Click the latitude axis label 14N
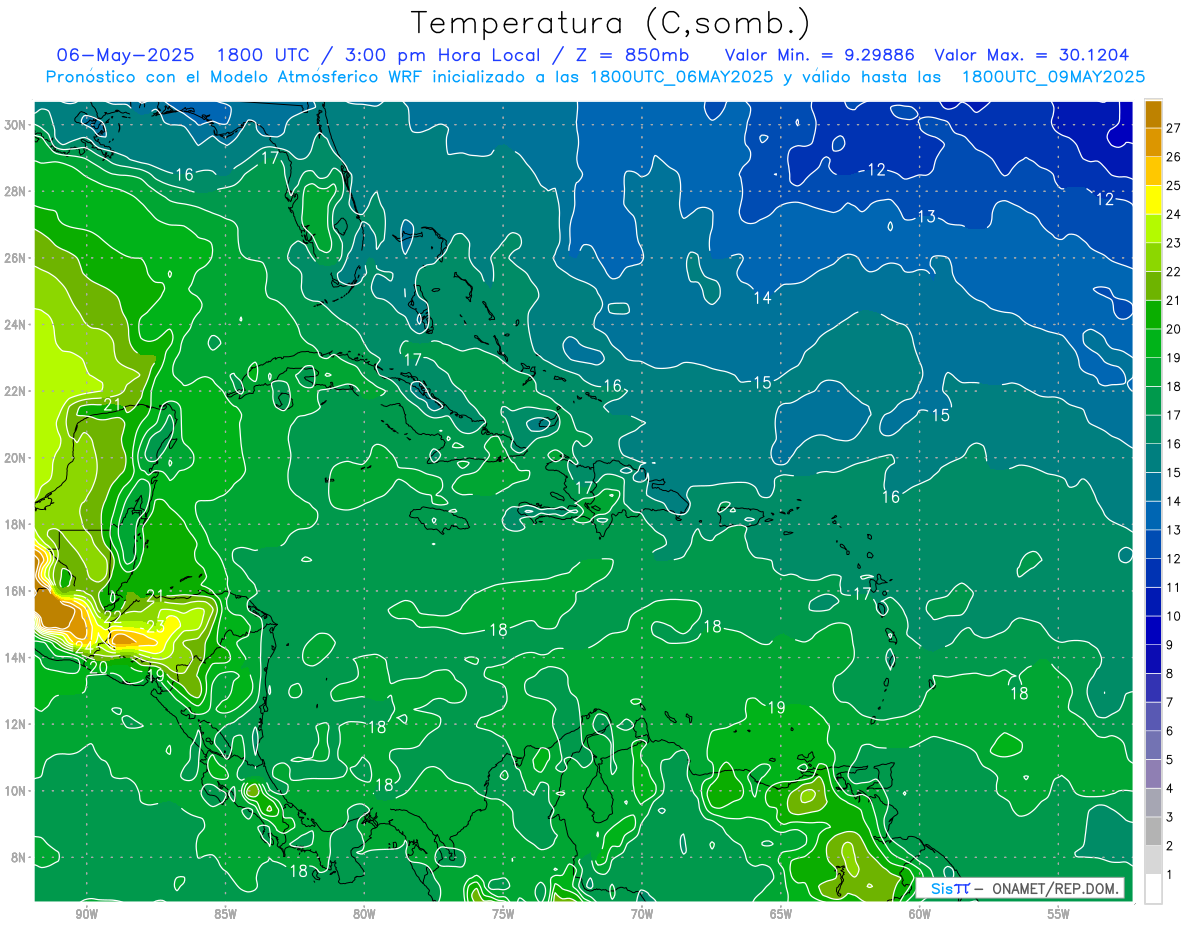1200x927 pixels. [16, 657]
